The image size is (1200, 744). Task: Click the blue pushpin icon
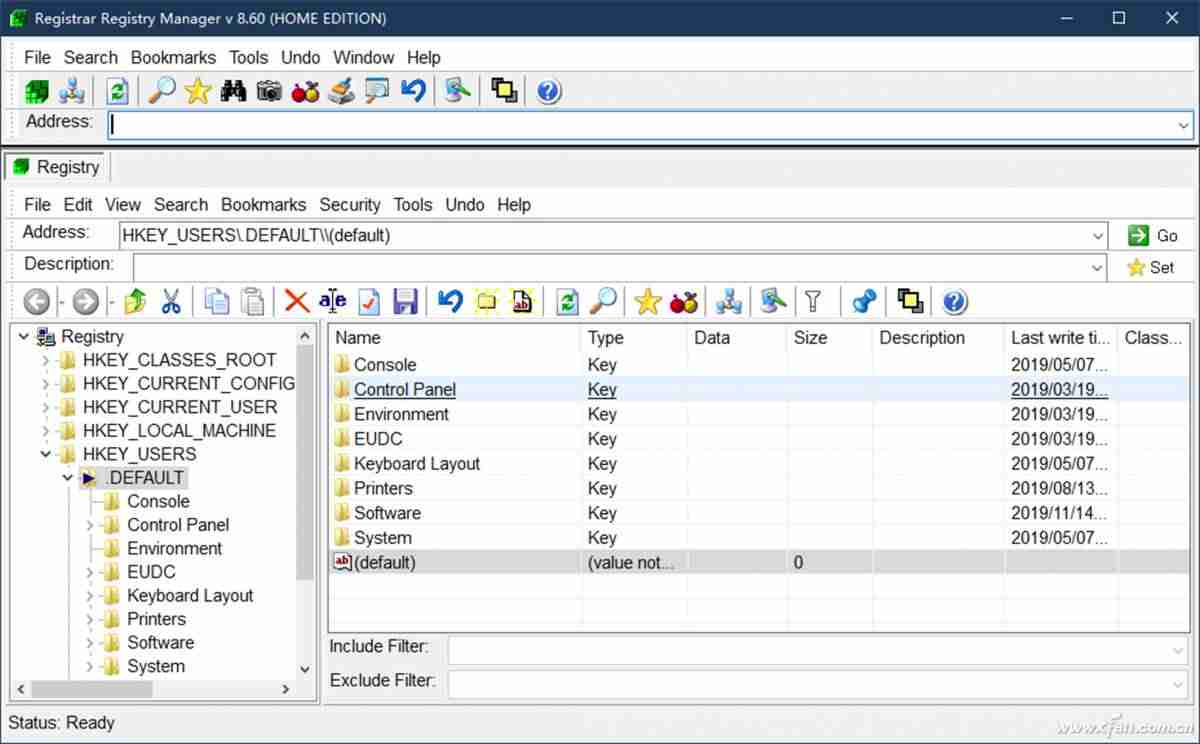pyautogui.click(x=864, y=301)
